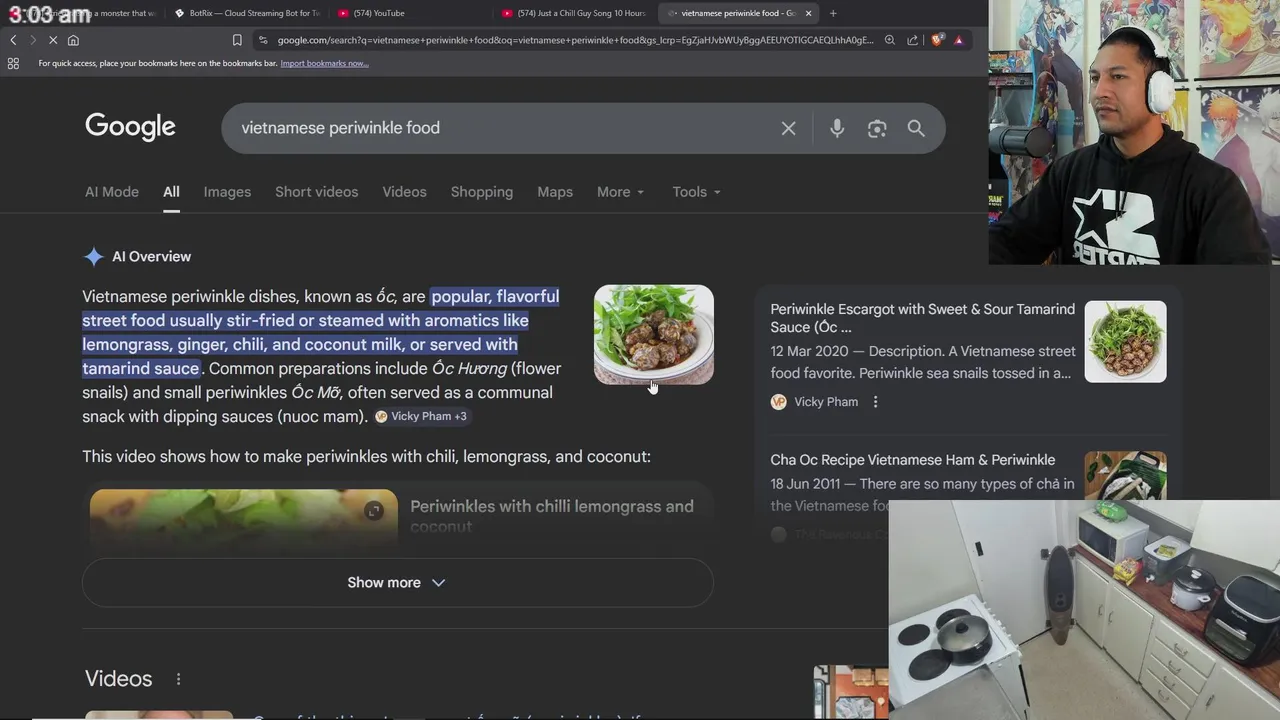Open Cha Oc Recipe Vietnamese Ham & Periwinkle

912,460
